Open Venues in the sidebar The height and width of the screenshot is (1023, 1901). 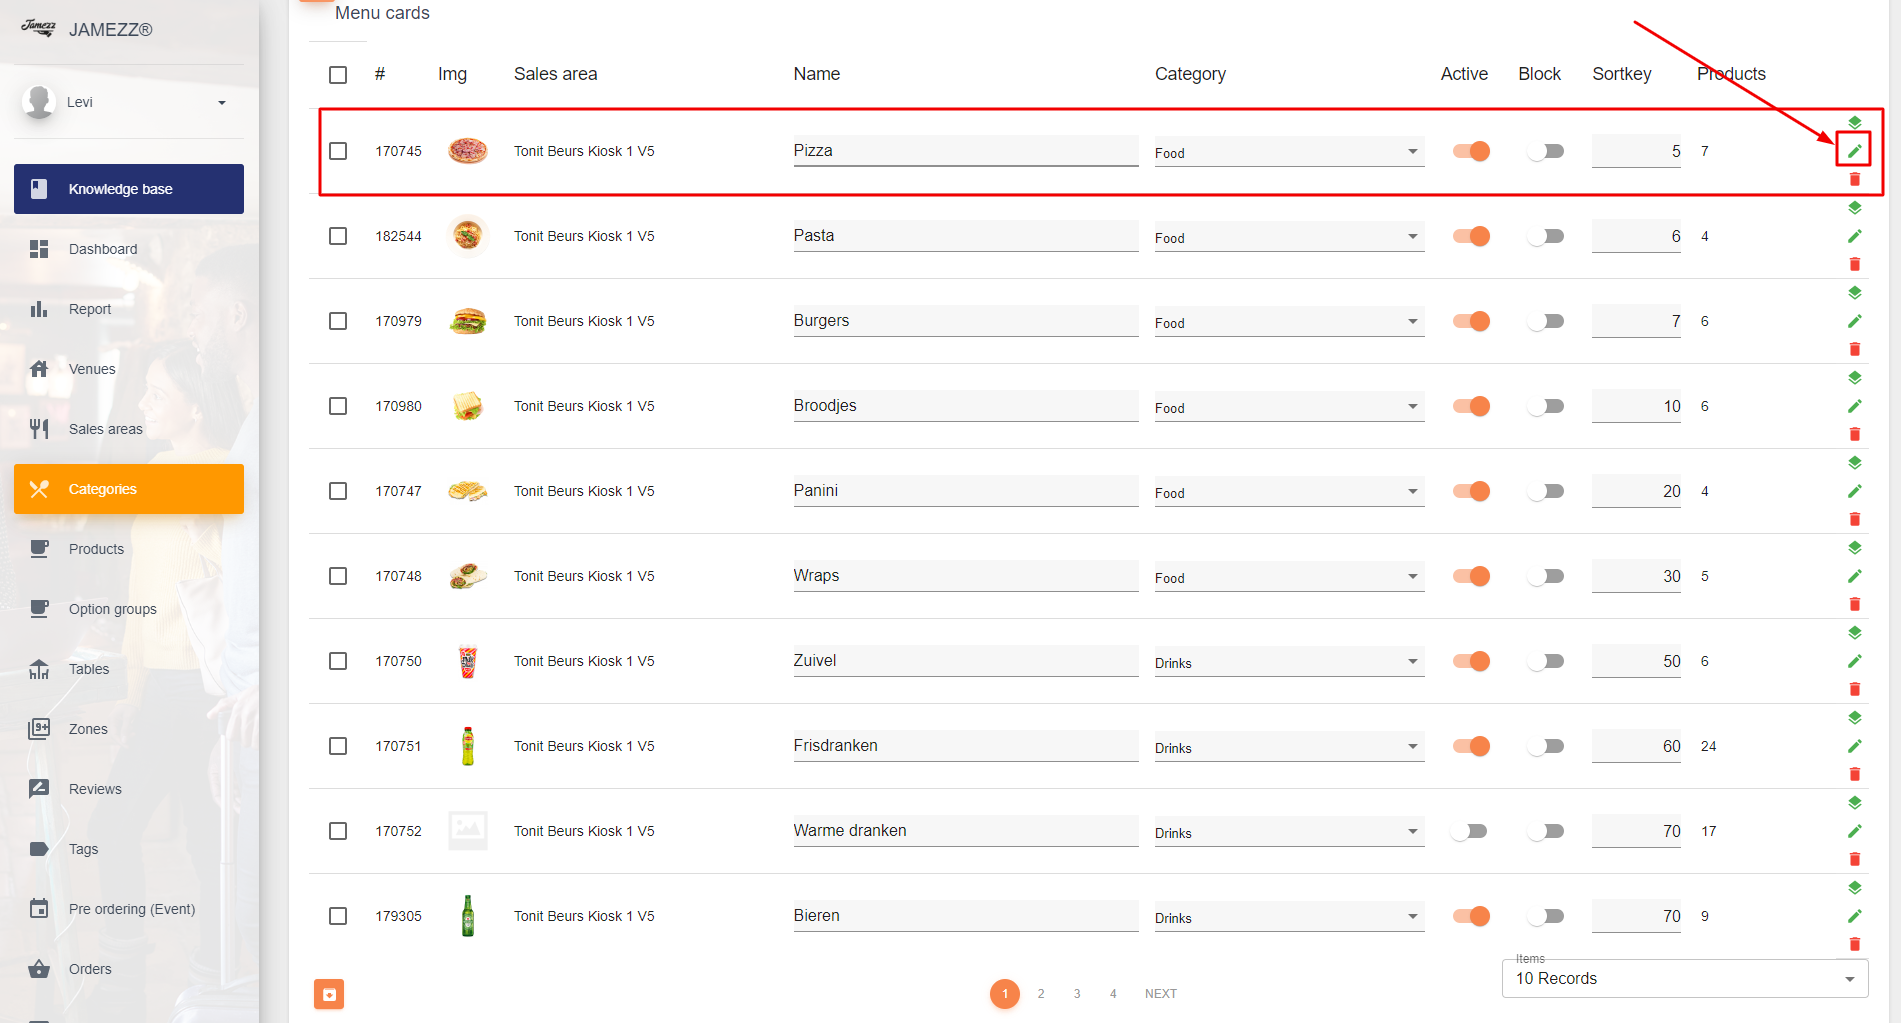coord(129,369)
